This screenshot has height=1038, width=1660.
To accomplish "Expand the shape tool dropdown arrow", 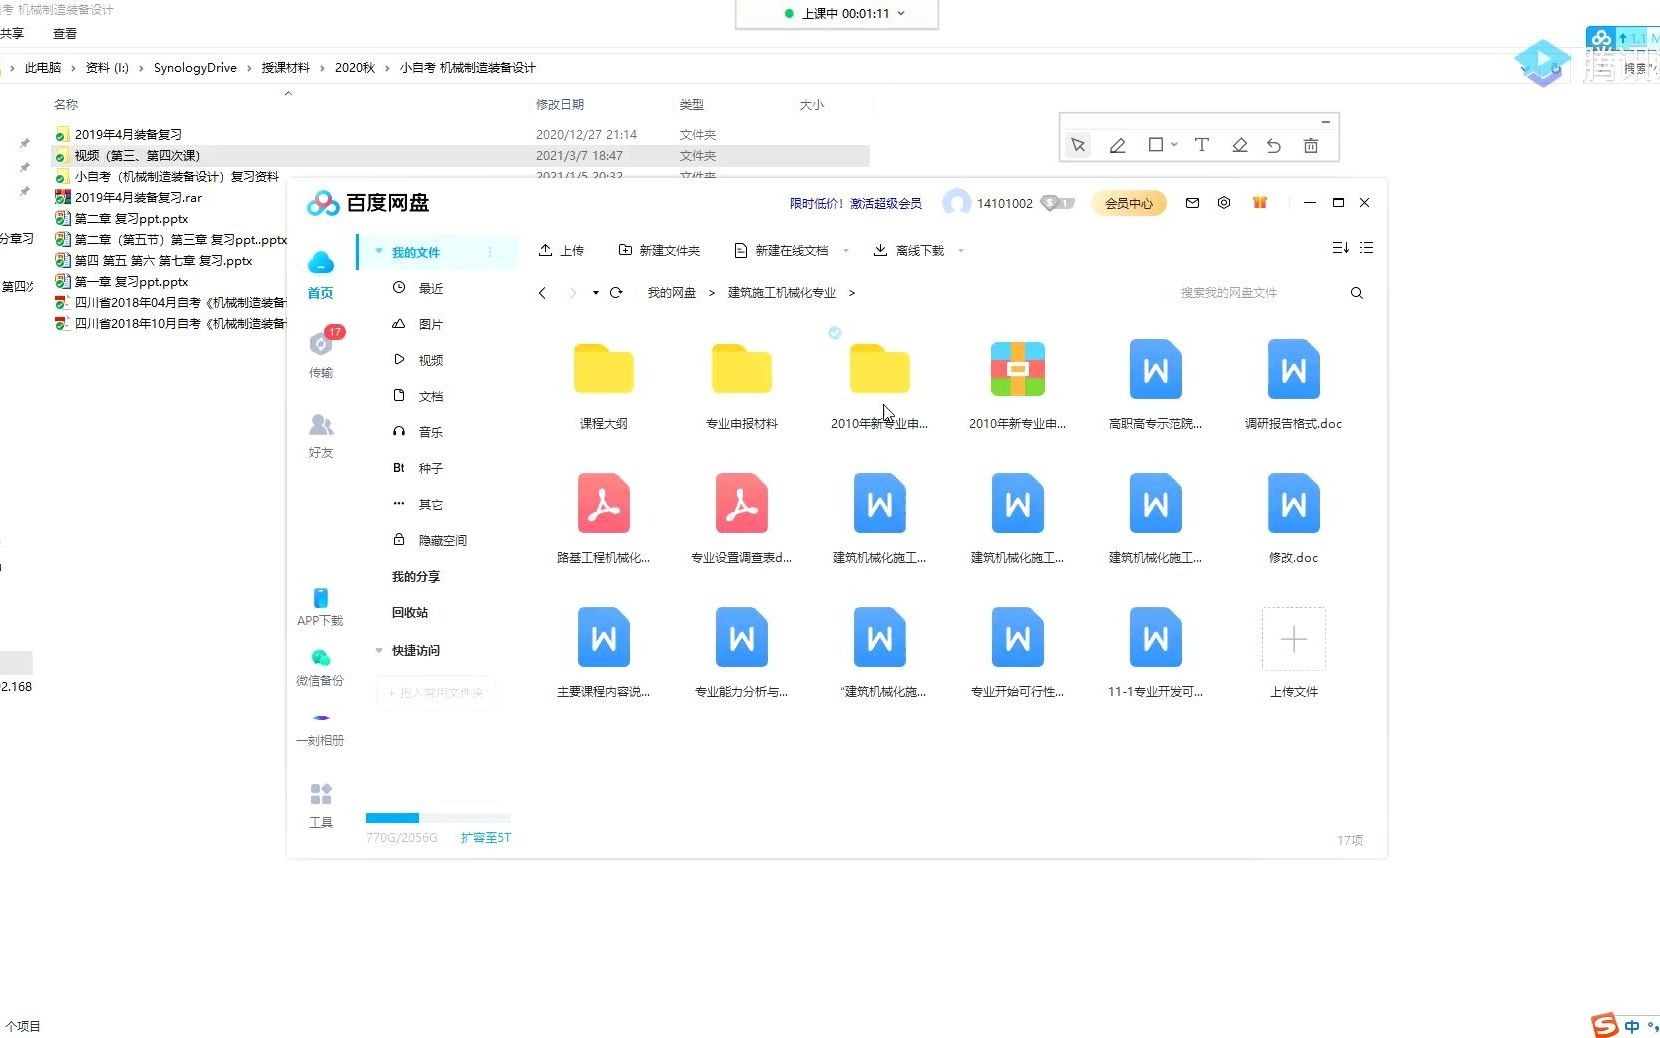I will click(1174, 145).
